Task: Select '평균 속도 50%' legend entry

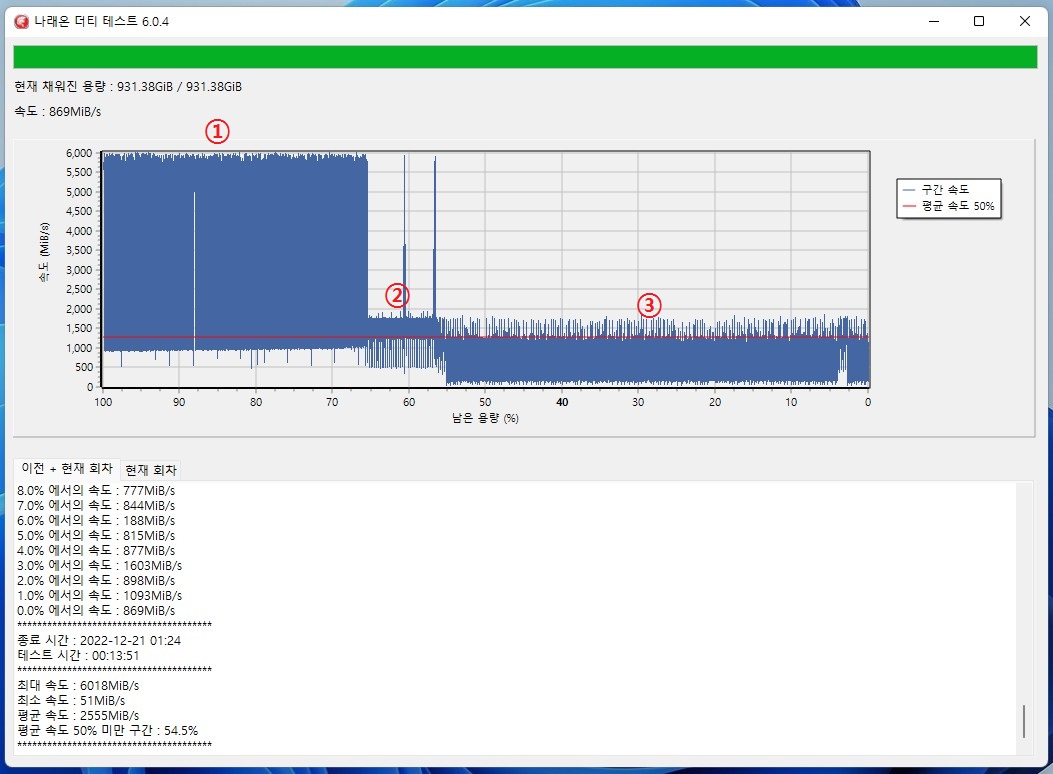Action: [x=948, y=206]
